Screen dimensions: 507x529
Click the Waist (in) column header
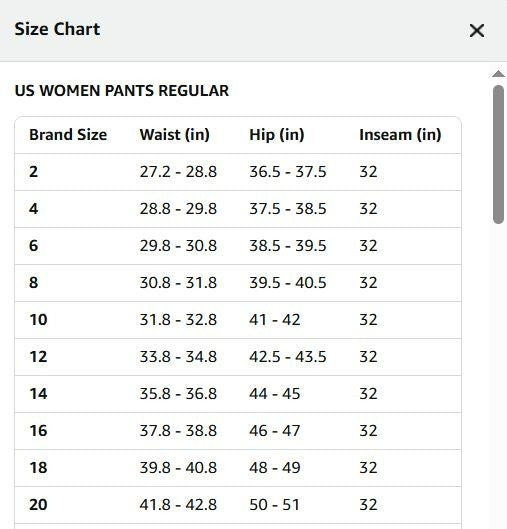pos(175,135)
